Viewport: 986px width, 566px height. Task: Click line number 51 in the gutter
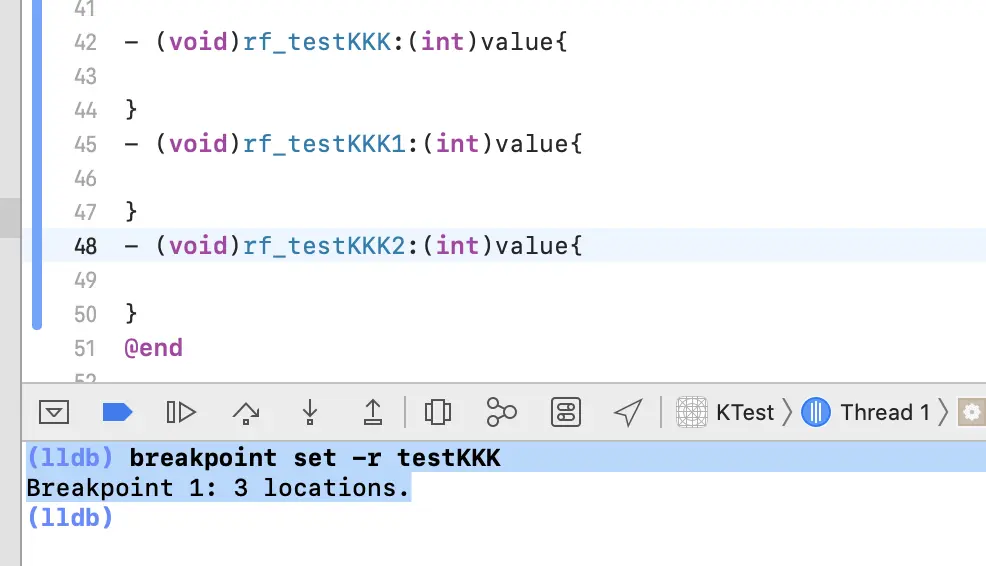85,348
